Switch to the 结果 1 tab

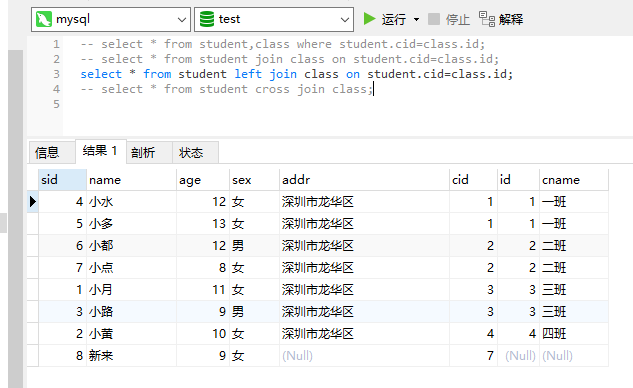[x=101, y=151]
